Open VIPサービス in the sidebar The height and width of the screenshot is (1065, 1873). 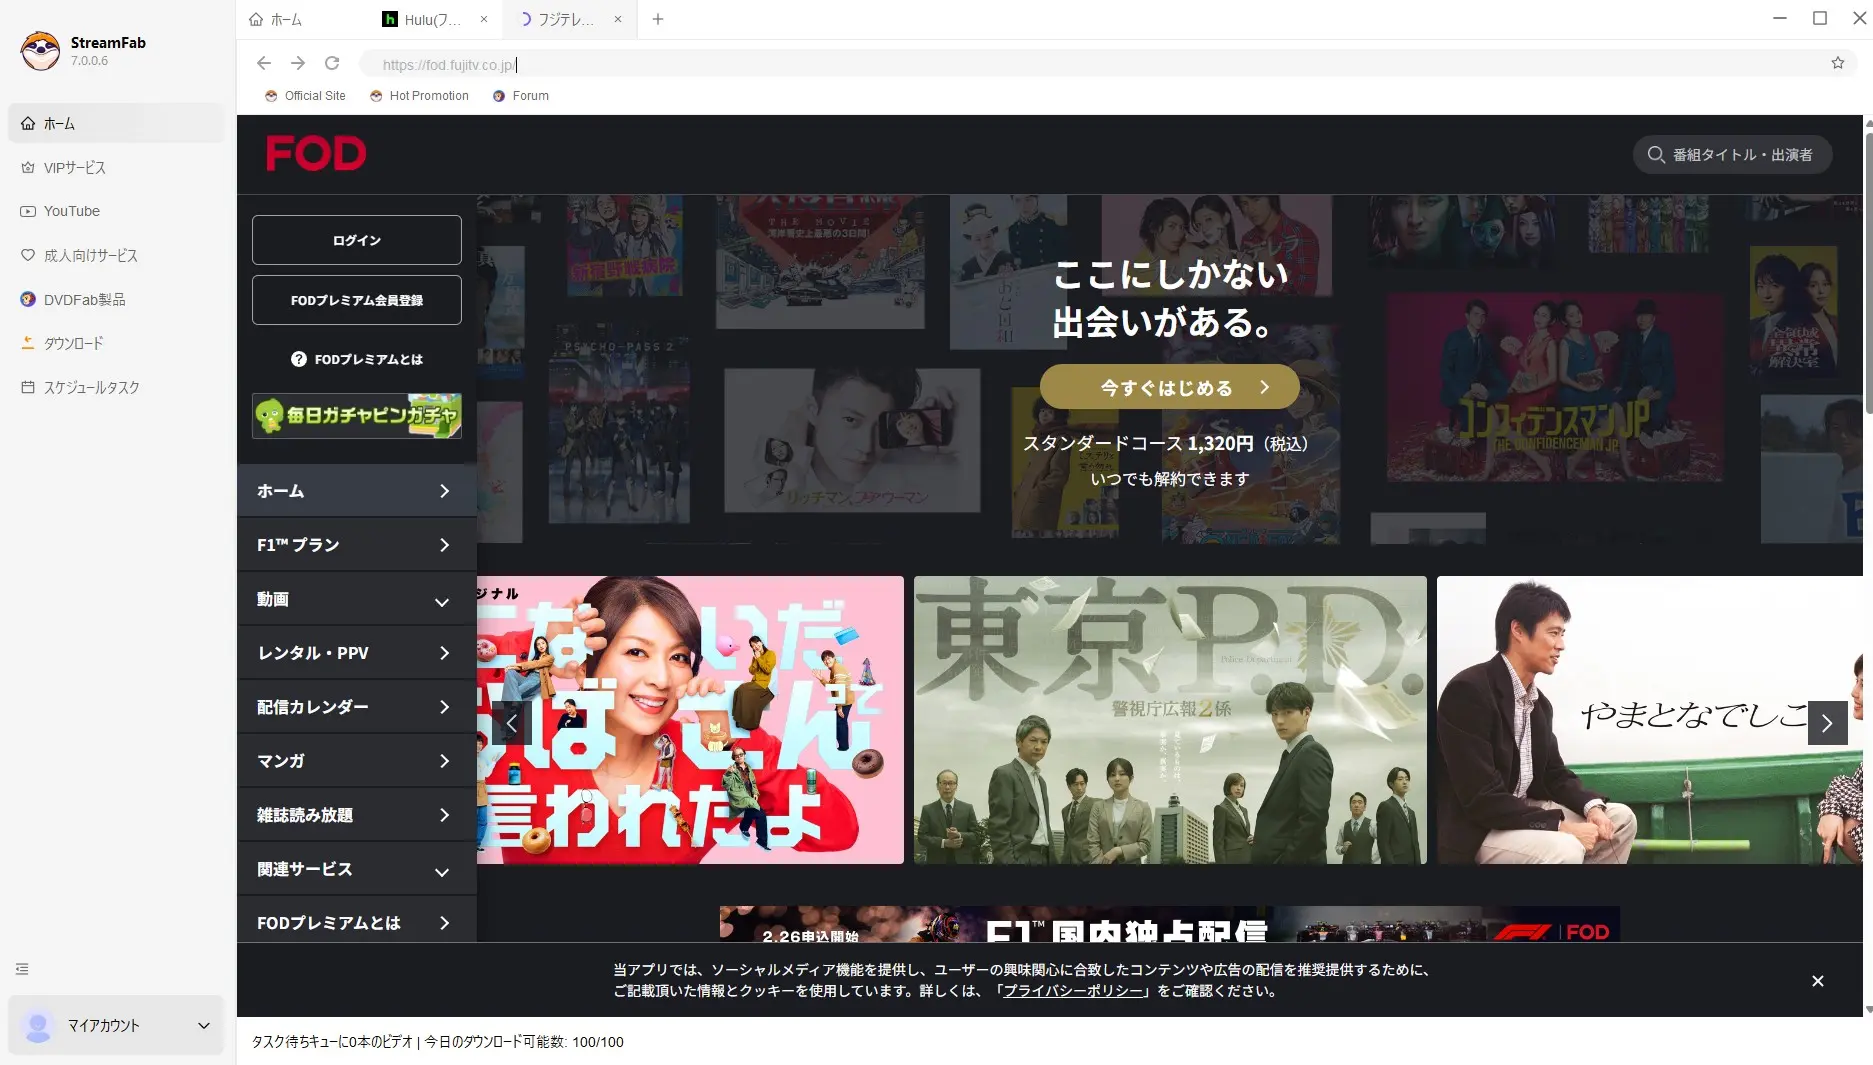tap(116, 167)
